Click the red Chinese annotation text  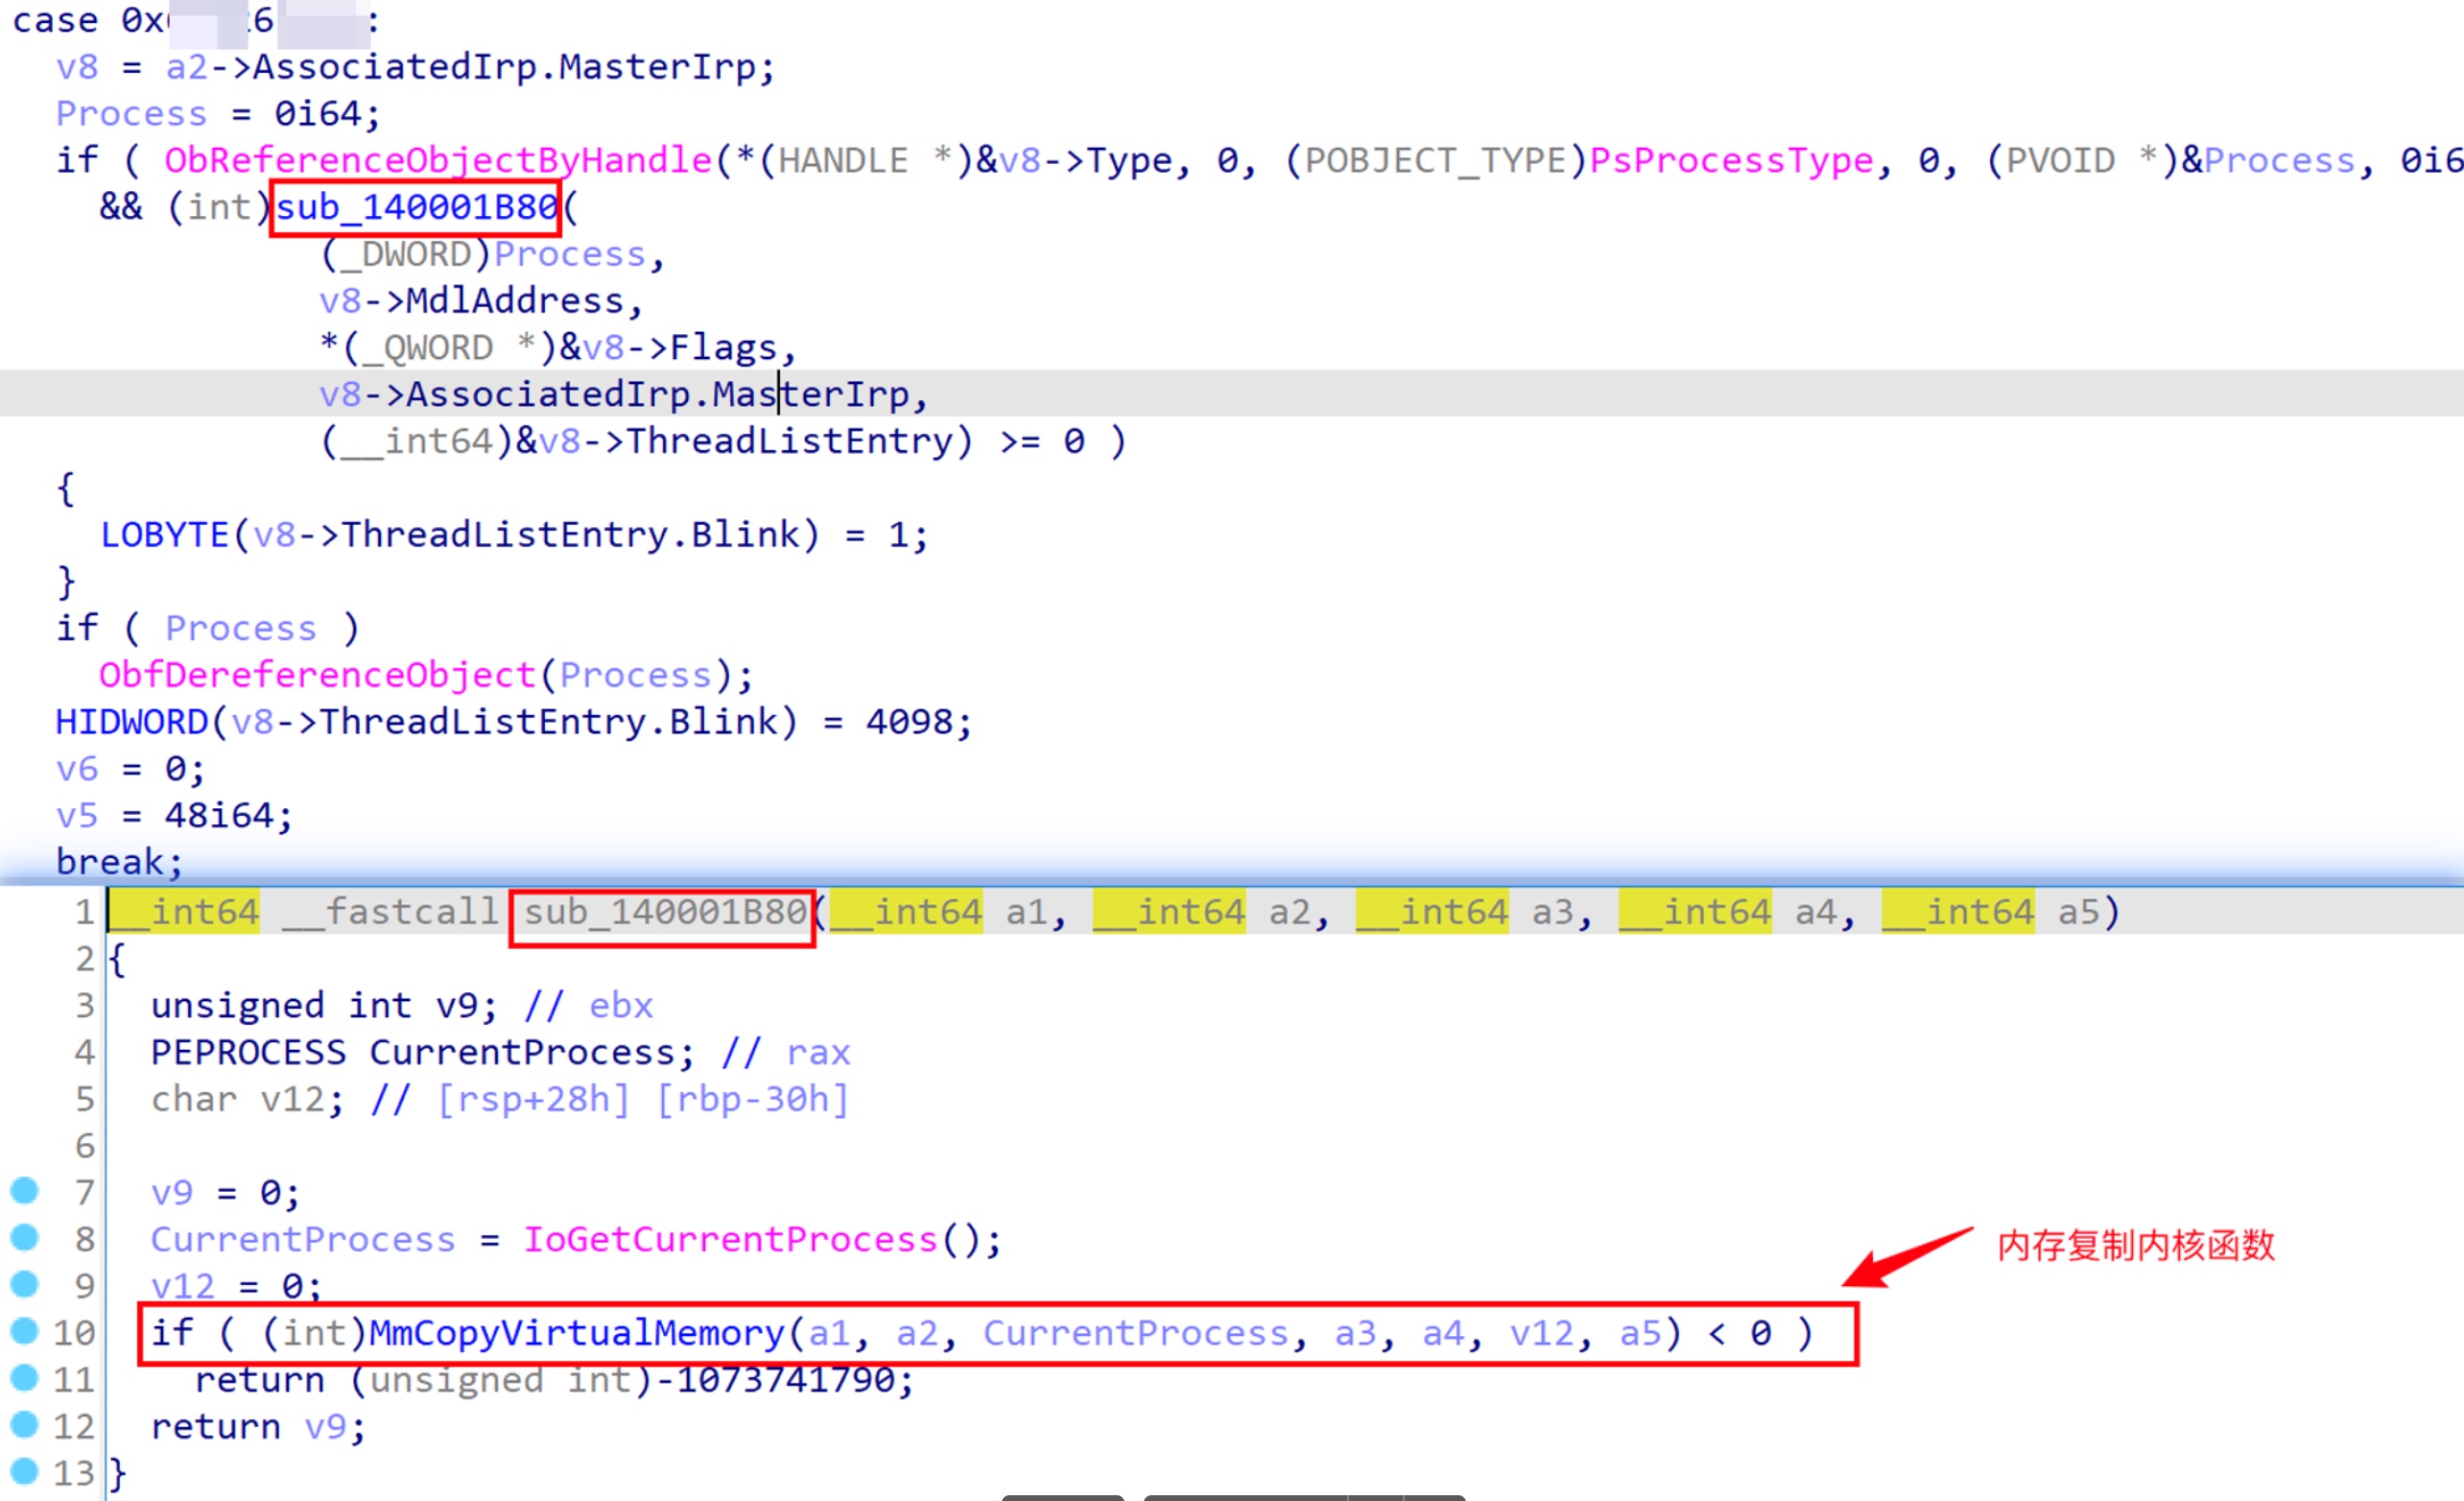coord(2136,1246)
